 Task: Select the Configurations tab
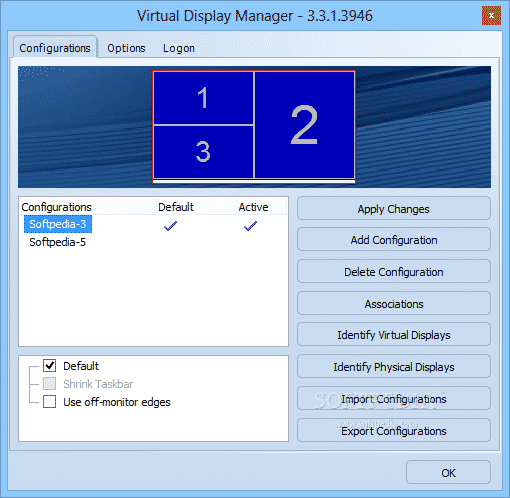55,48
